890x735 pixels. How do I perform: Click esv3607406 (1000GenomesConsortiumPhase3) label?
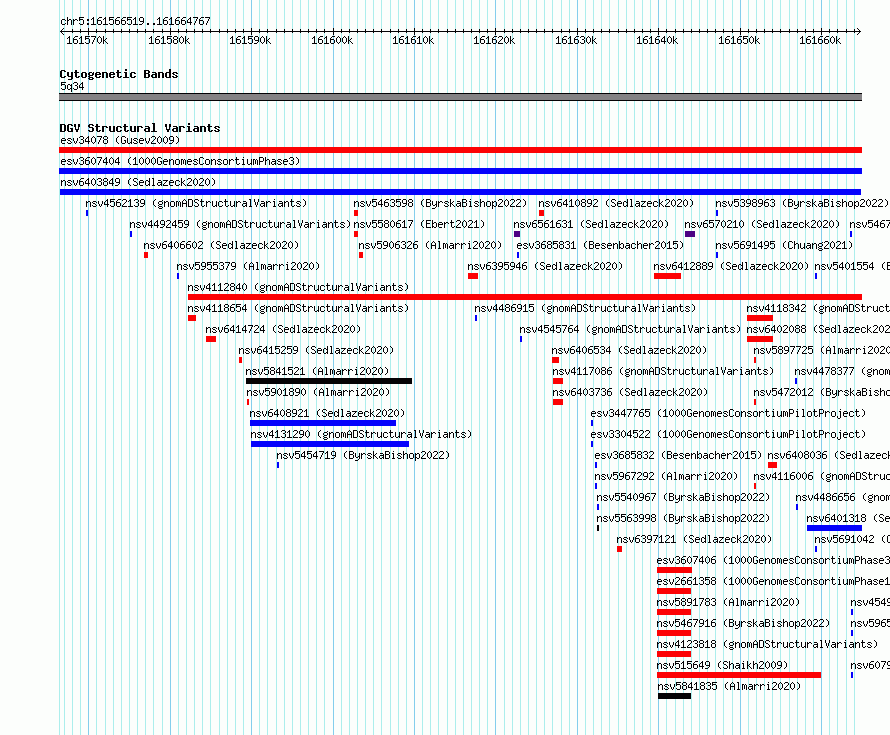(x=773, y=560)
